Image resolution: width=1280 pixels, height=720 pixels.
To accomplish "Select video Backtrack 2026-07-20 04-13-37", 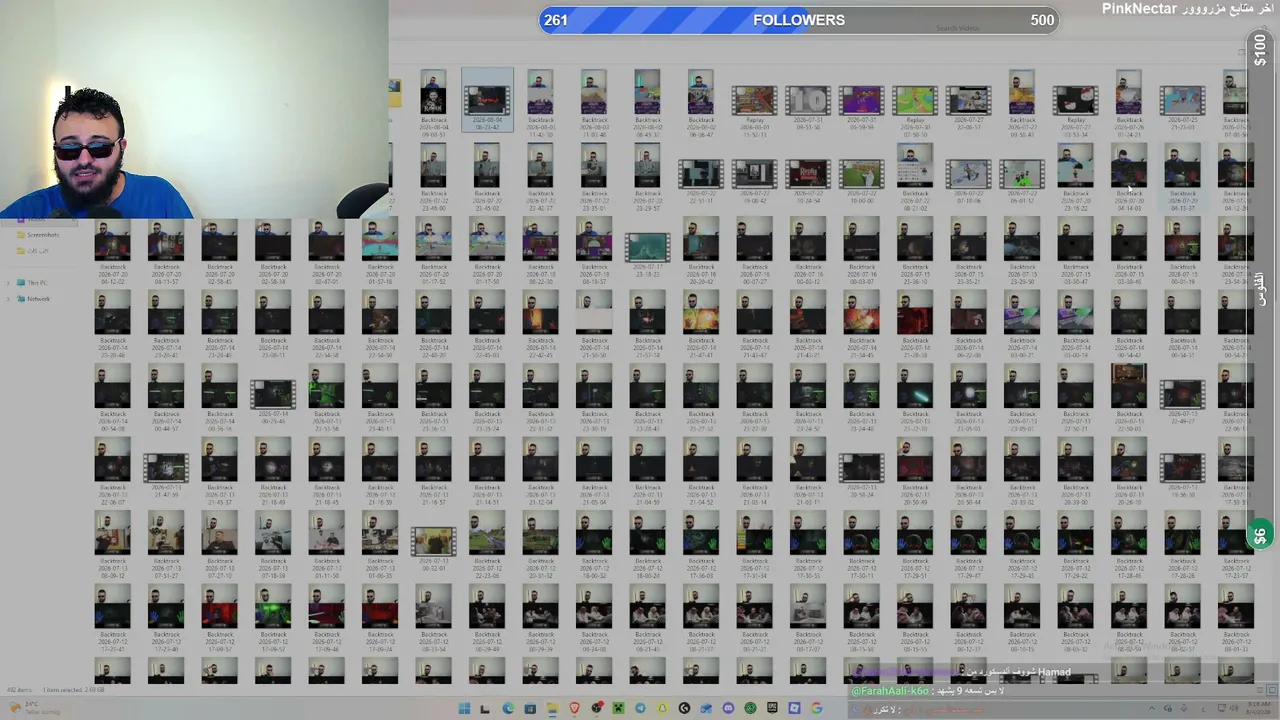I will pyautogui.click(x=1182, y=175).
